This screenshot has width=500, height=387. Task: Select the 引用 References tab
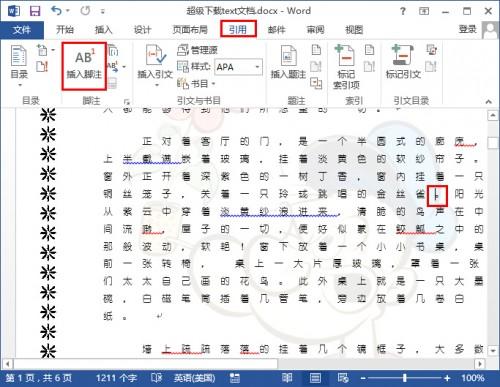coord(238,29)
